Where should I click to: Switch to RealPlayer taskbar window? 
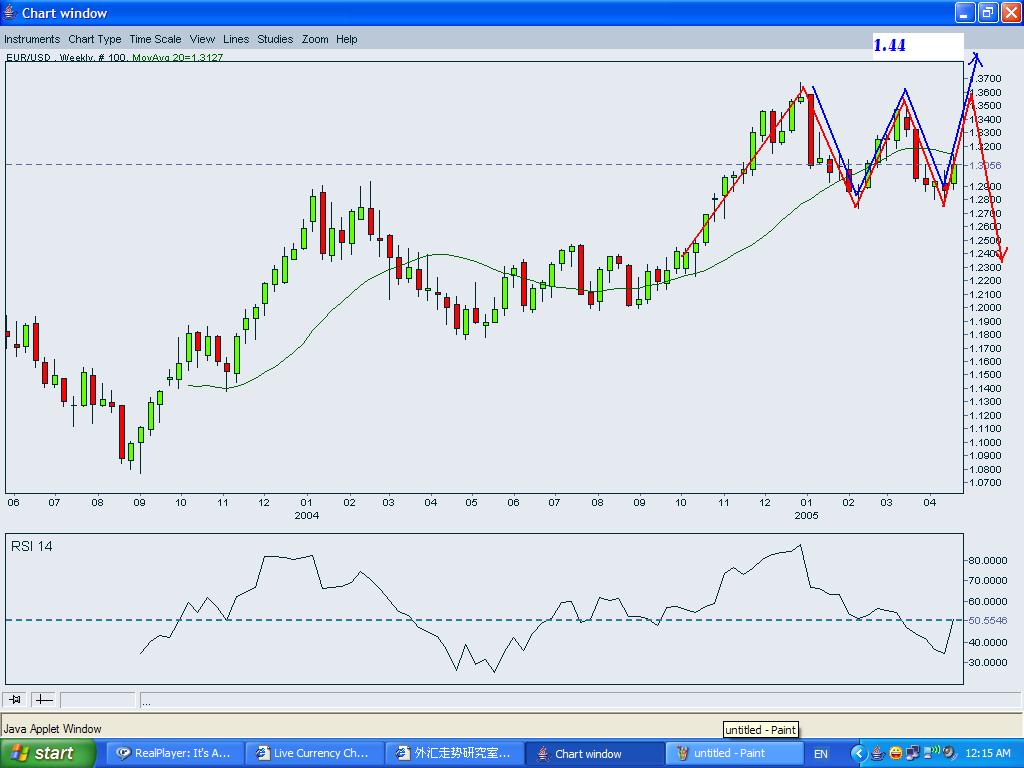click(174, 753)
